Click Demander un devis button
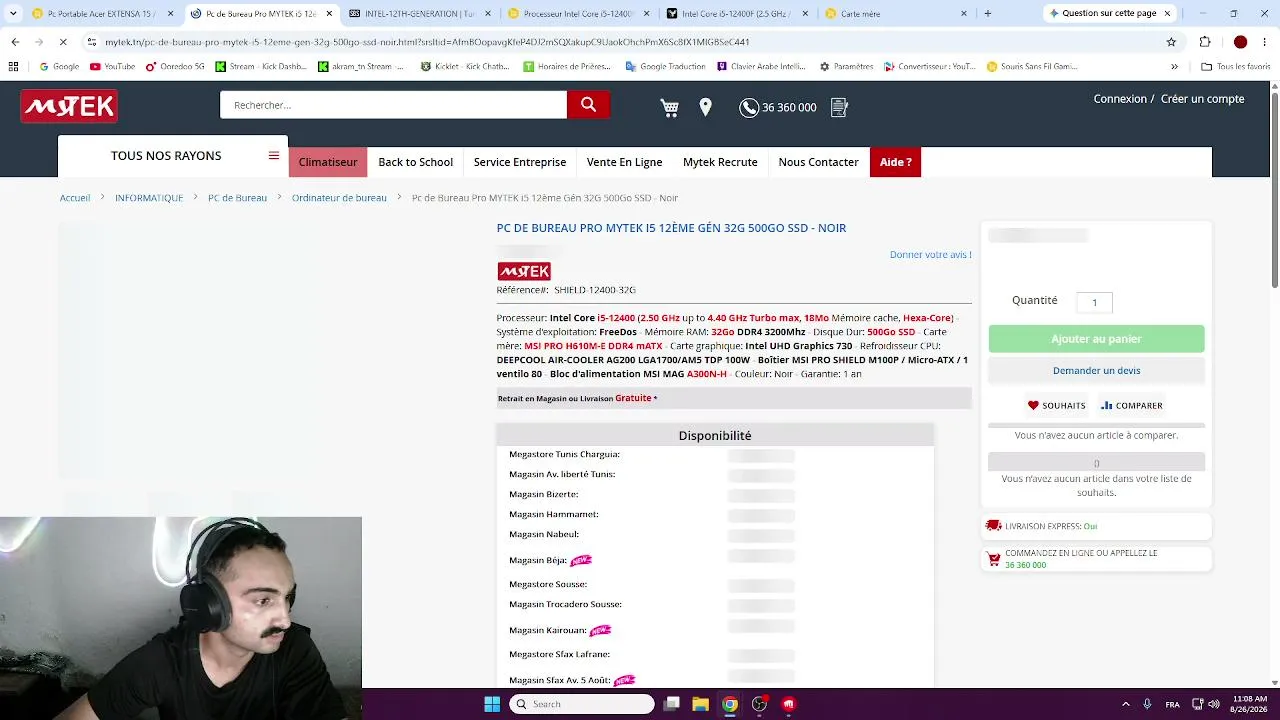1280x720 pixels. [x=1096, y=371]
